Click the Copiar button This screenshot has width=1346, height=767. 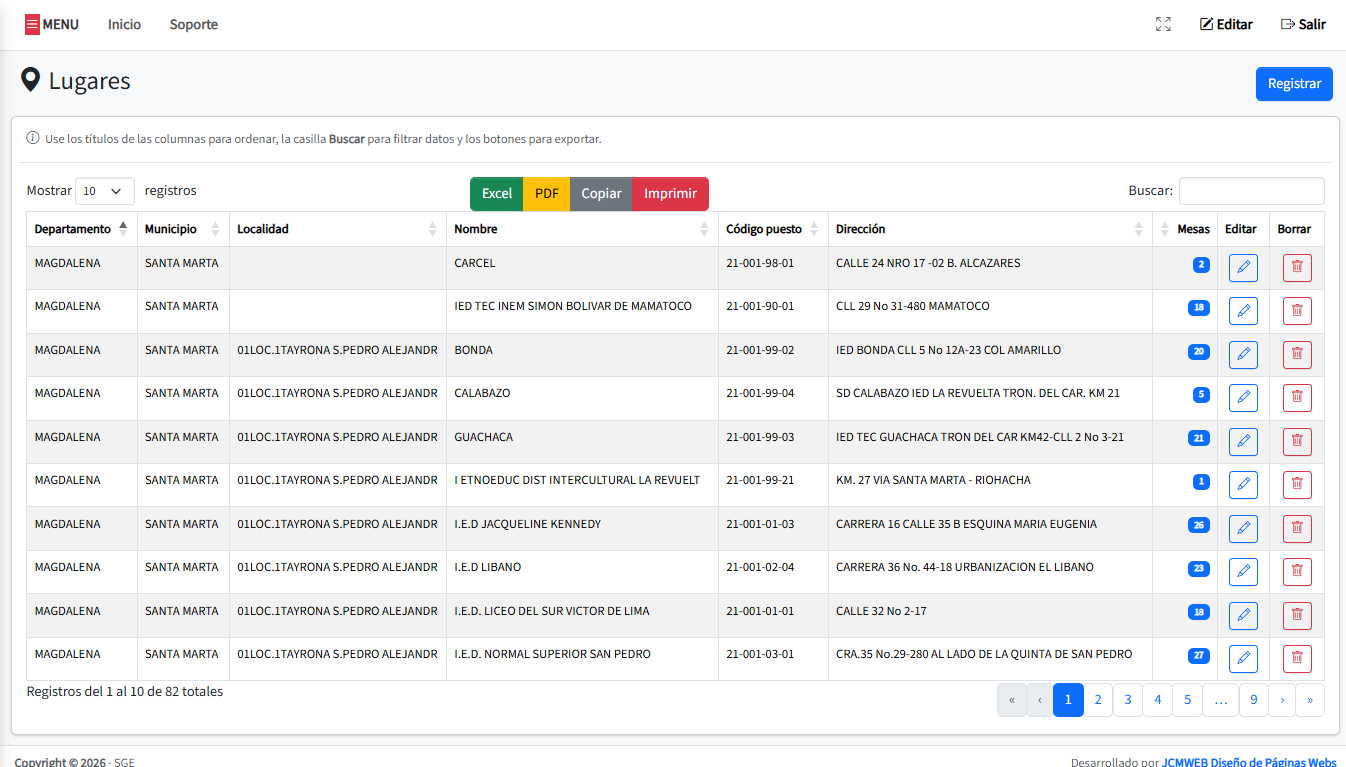tap(601, 194)
